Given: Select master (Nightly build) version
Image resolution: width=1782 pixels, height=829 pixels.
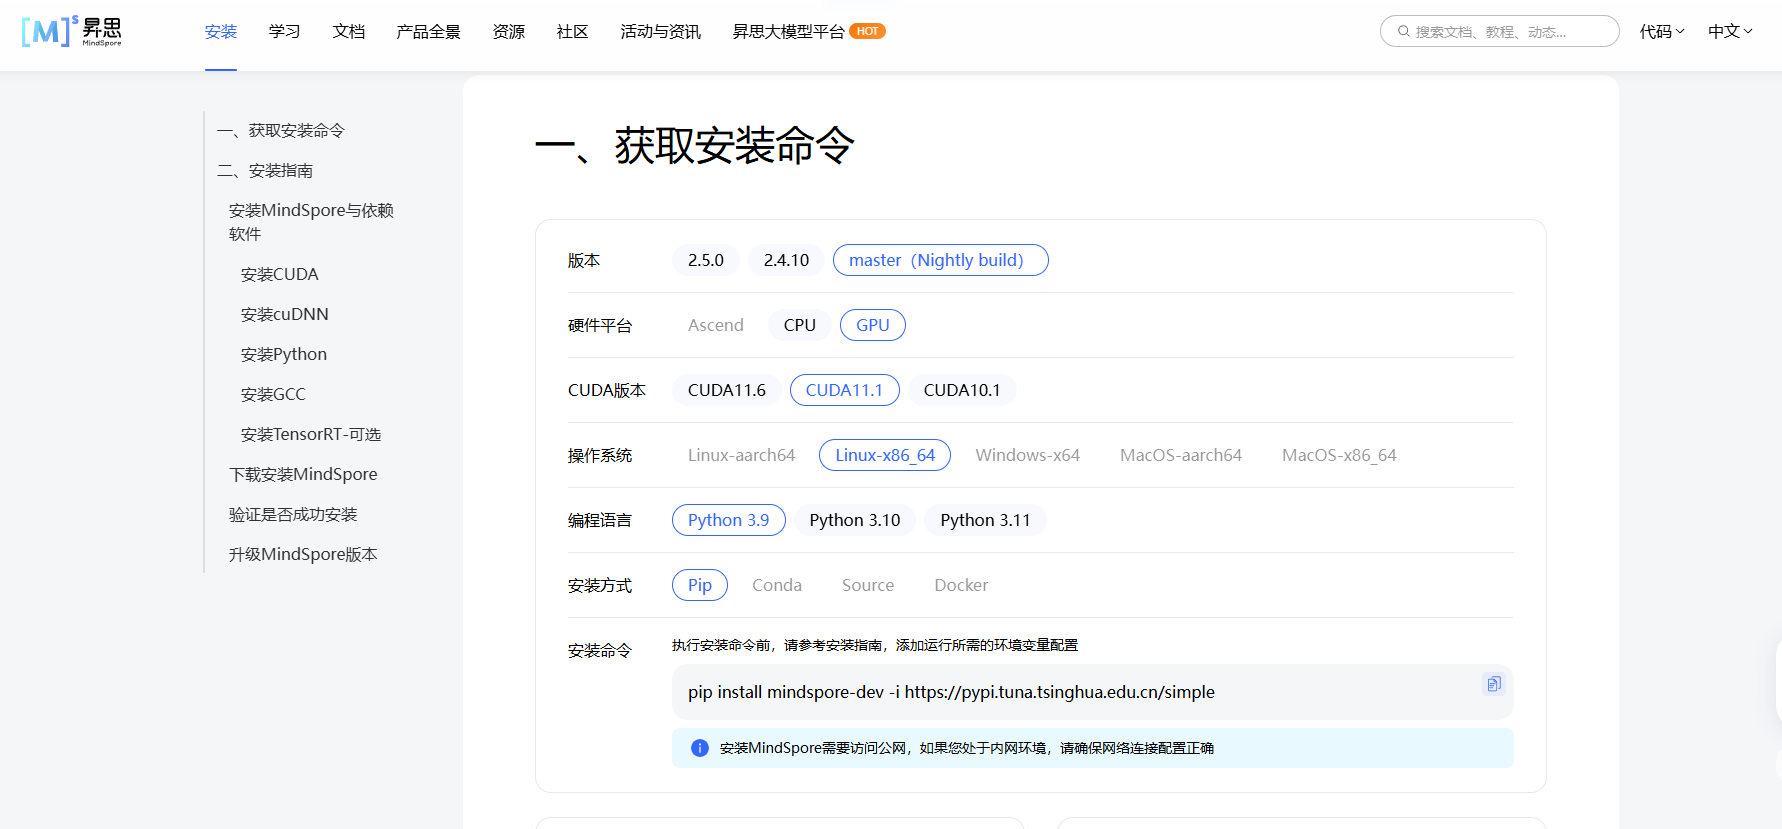Looking at the screenshot, I should pos(940,260).
